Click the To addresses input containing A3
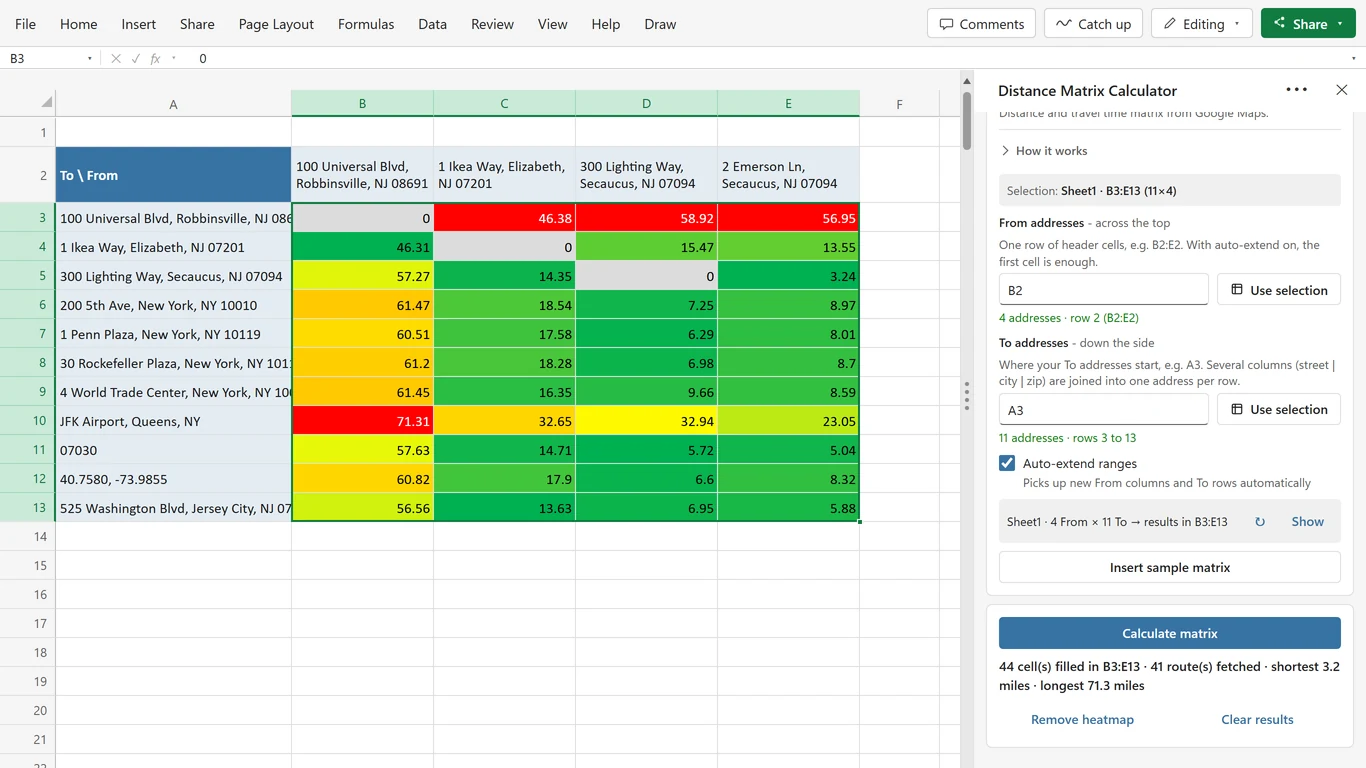 (1104, 409)
